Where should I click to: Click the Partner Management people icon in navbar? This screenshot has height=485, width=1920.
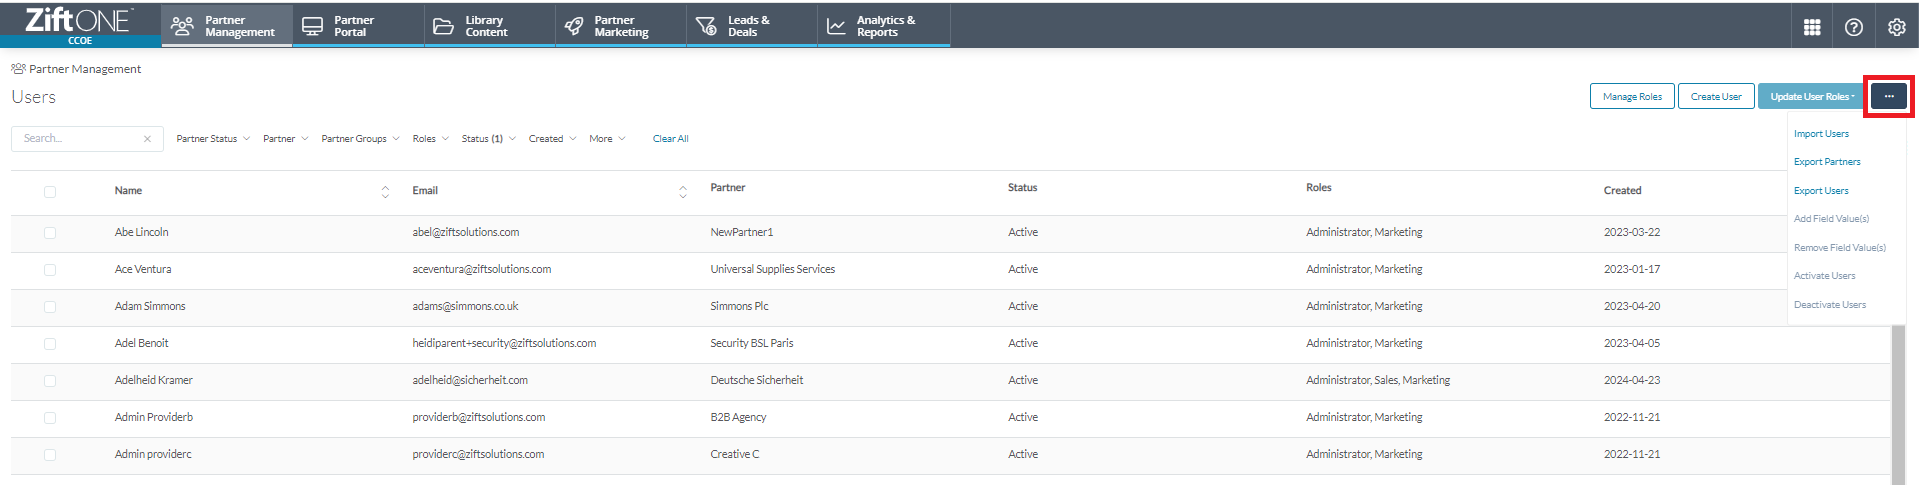[x=182, y=26]
